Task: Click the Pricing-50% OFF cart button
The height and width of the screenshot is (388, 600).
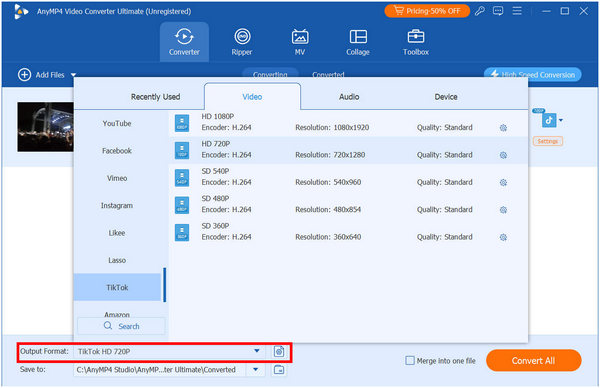Action: click(427, 11)
